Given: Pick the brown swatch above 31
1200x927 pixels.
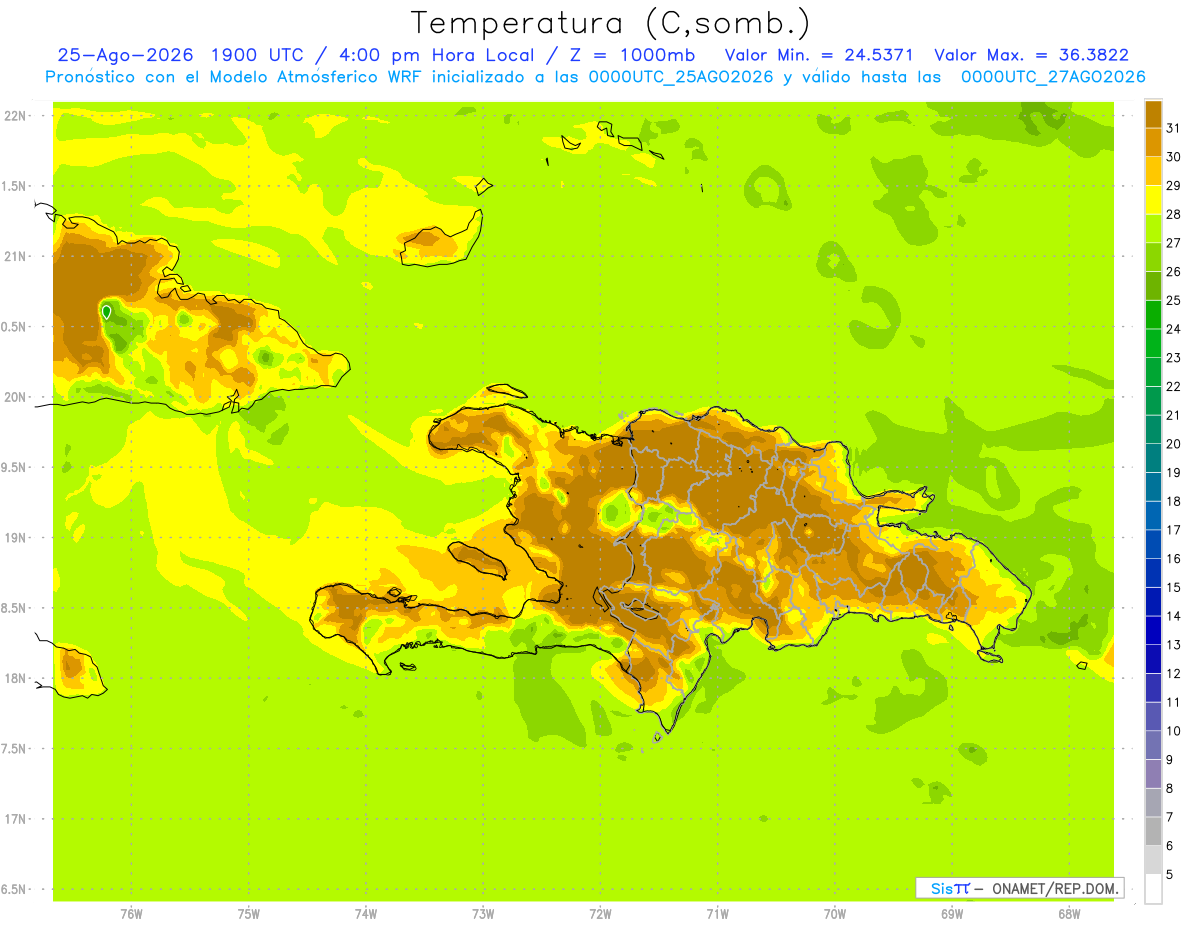Looking at the screenshot, I should pos(1153,114).
